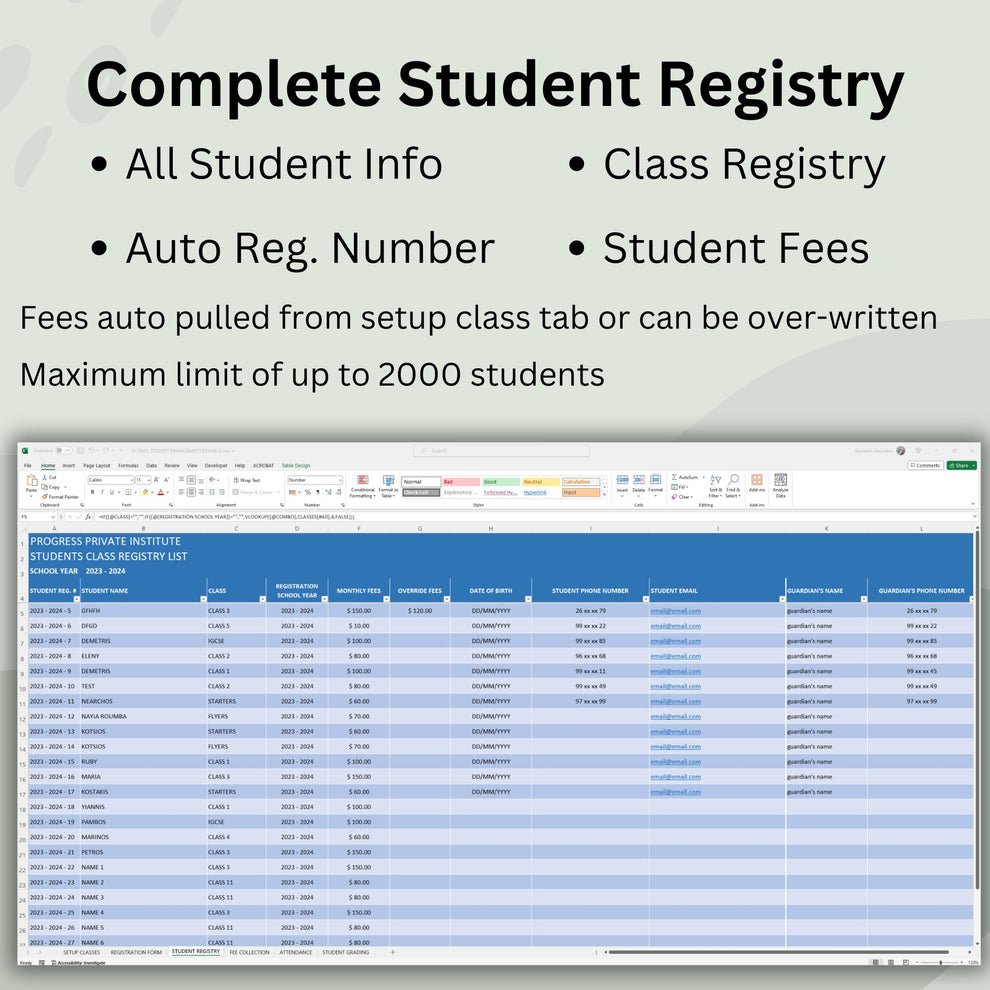Click the Cut scissors icon
The width and height of the screenshot is (990, 990).
coord(45,478)
